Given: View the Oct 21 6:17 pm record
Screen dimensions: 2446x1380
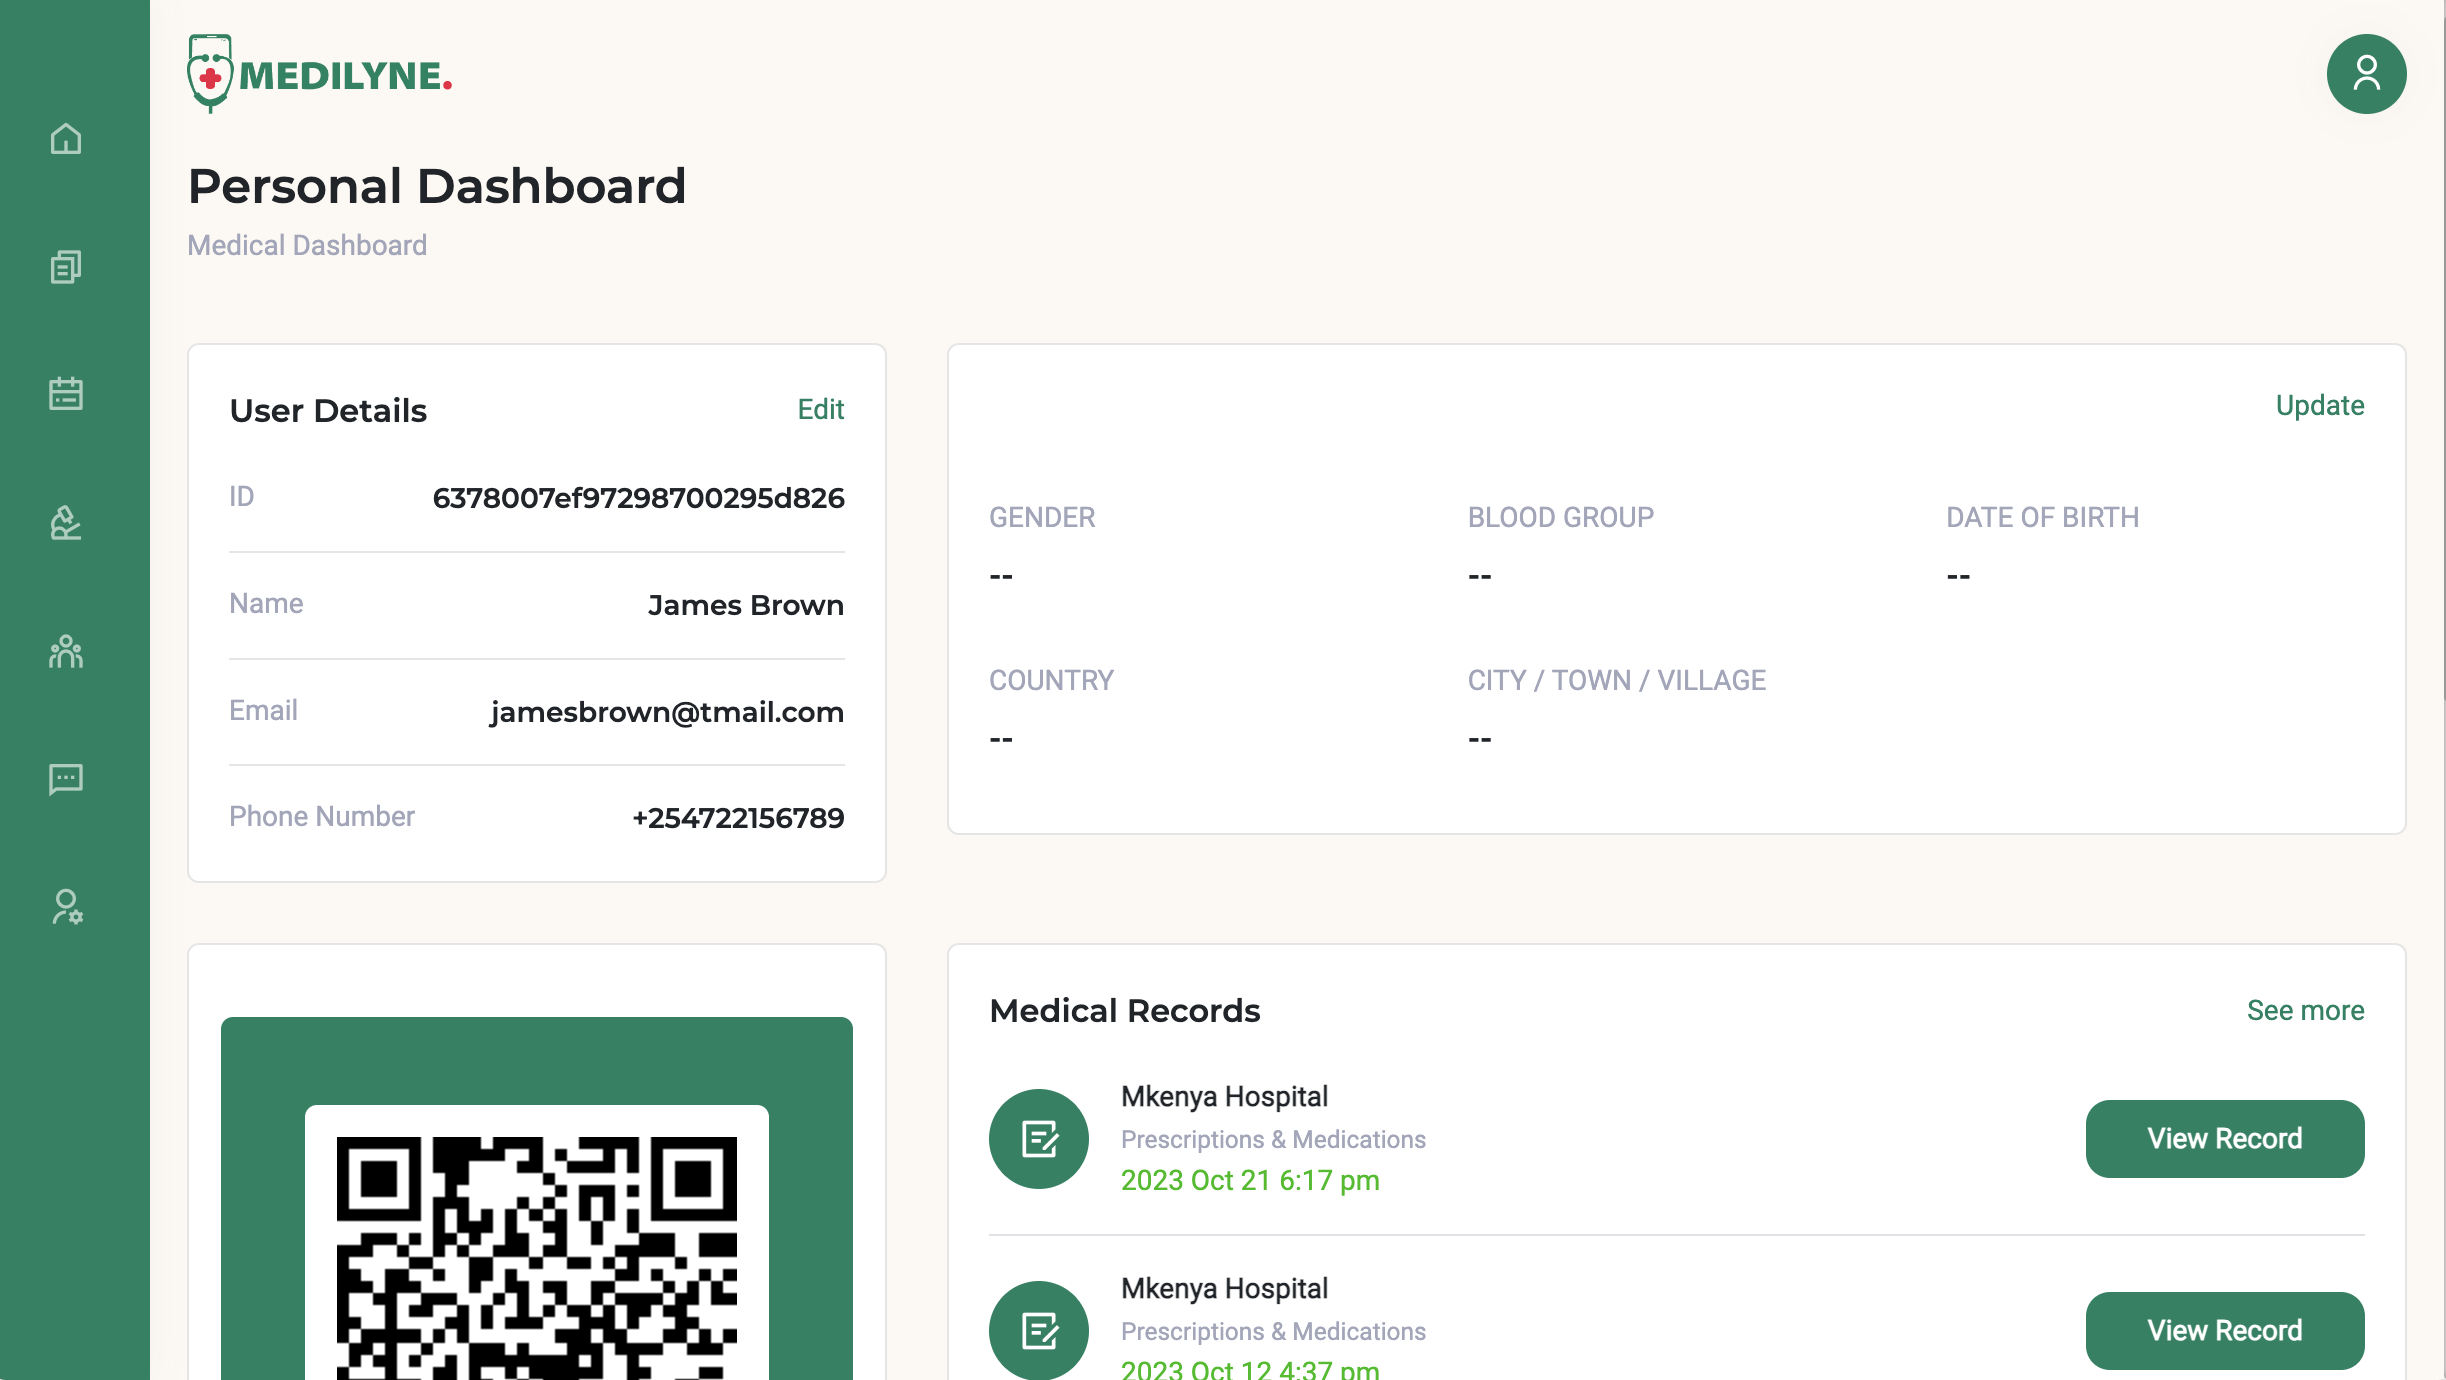Looking at the screenshot, I should [x=2224, y=1138].
